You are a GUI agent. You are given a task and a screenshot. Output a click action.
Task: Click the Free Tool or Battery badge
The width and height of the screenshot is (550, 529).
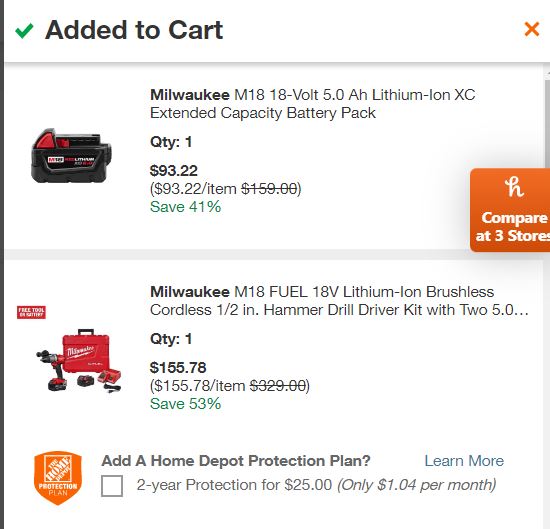tap(31, 312)
